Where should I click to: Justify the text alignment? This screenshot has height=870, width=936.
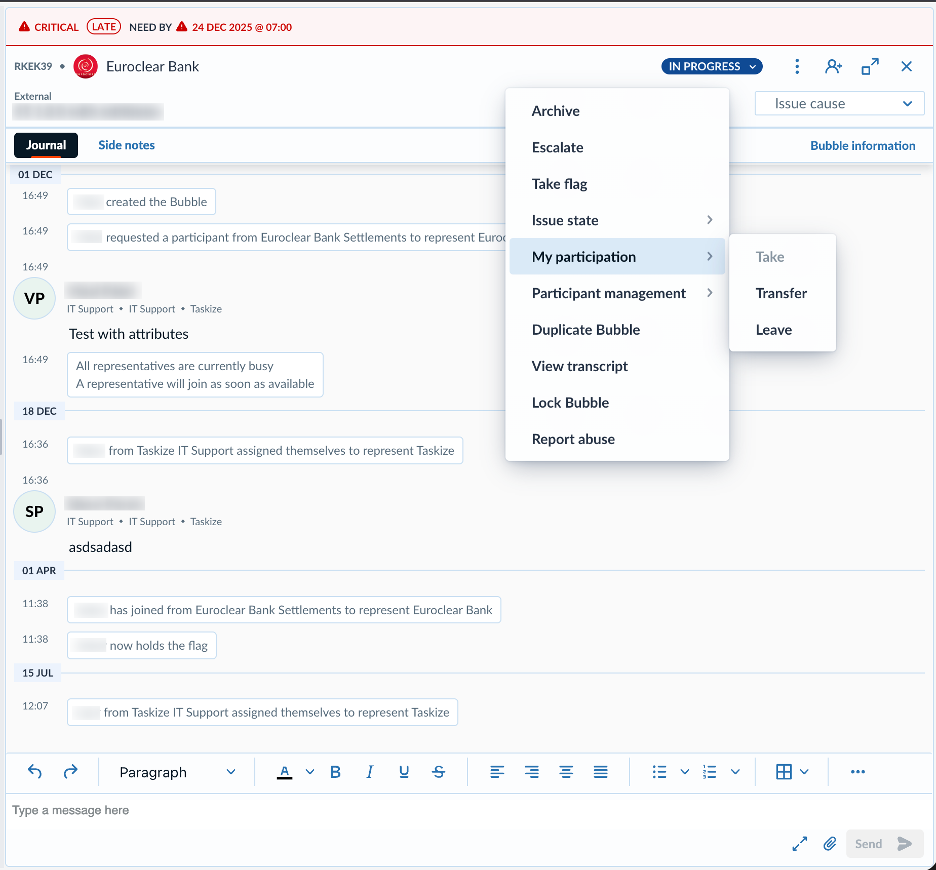pos(601,772)
